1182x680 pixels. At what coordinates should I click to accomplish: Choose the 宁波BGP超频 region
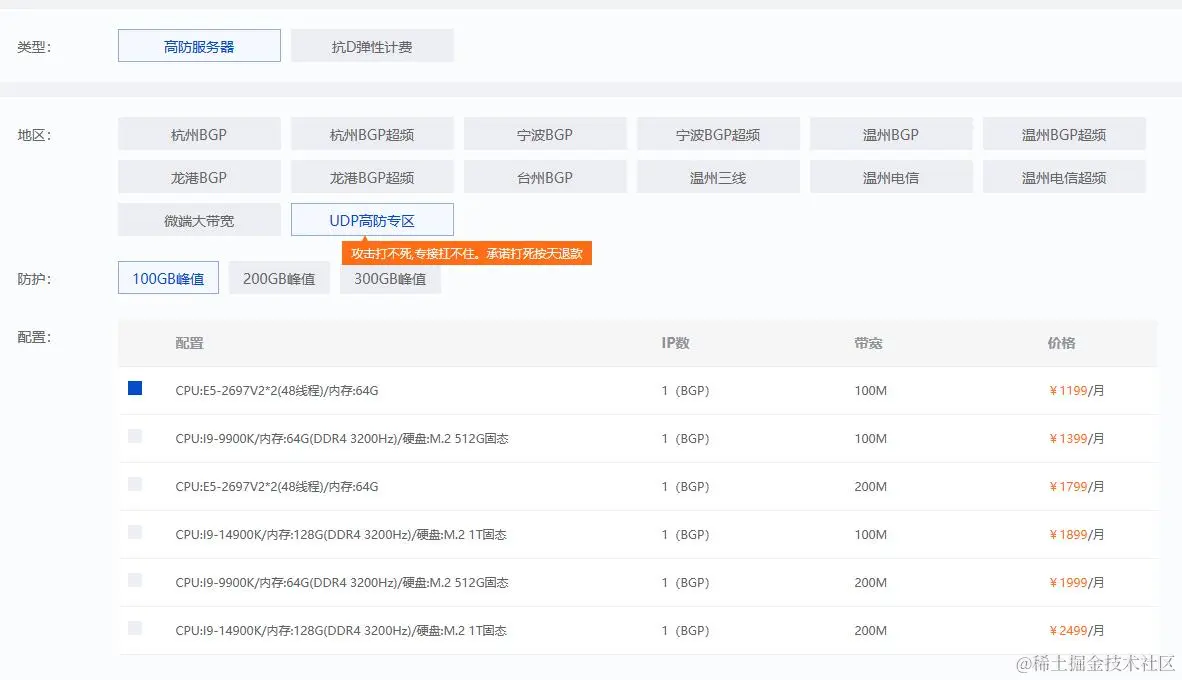[718, 134]
